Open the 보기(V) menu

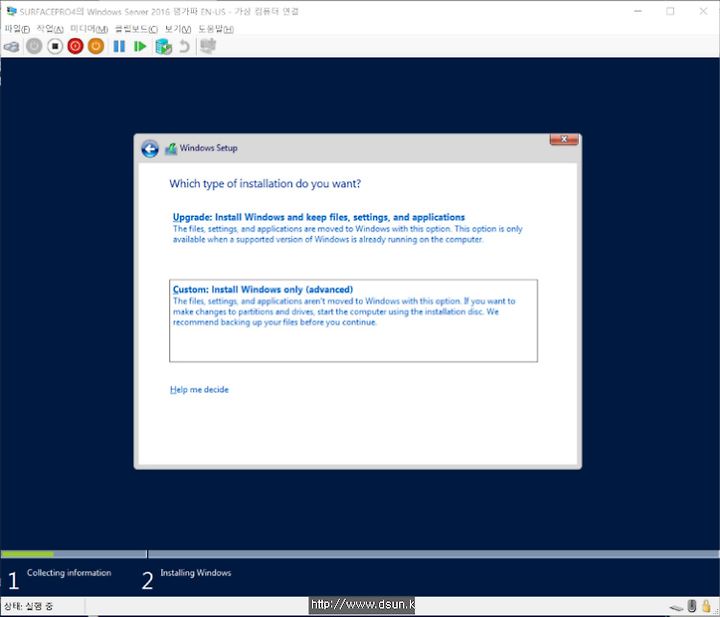[x=178, y=29]
